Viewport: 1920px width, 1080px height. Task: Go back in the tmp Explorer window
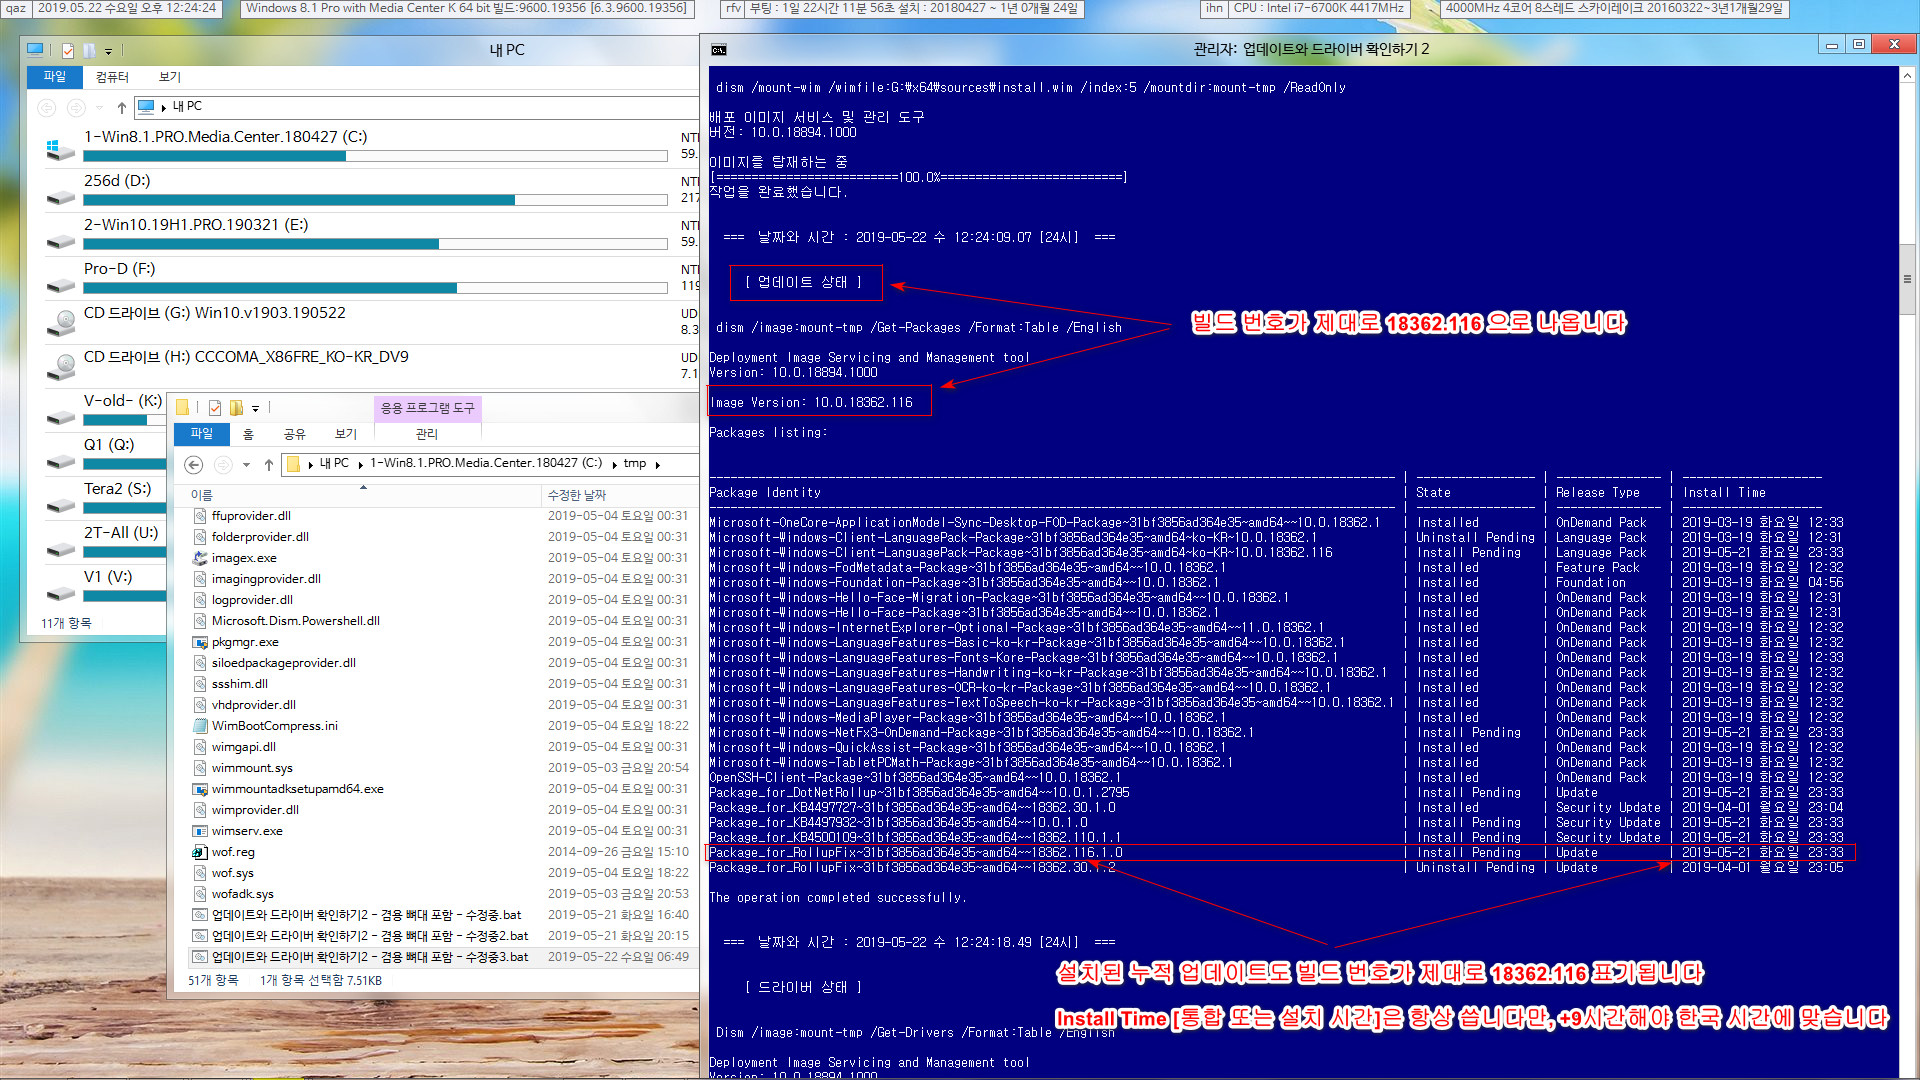point(194,464)
